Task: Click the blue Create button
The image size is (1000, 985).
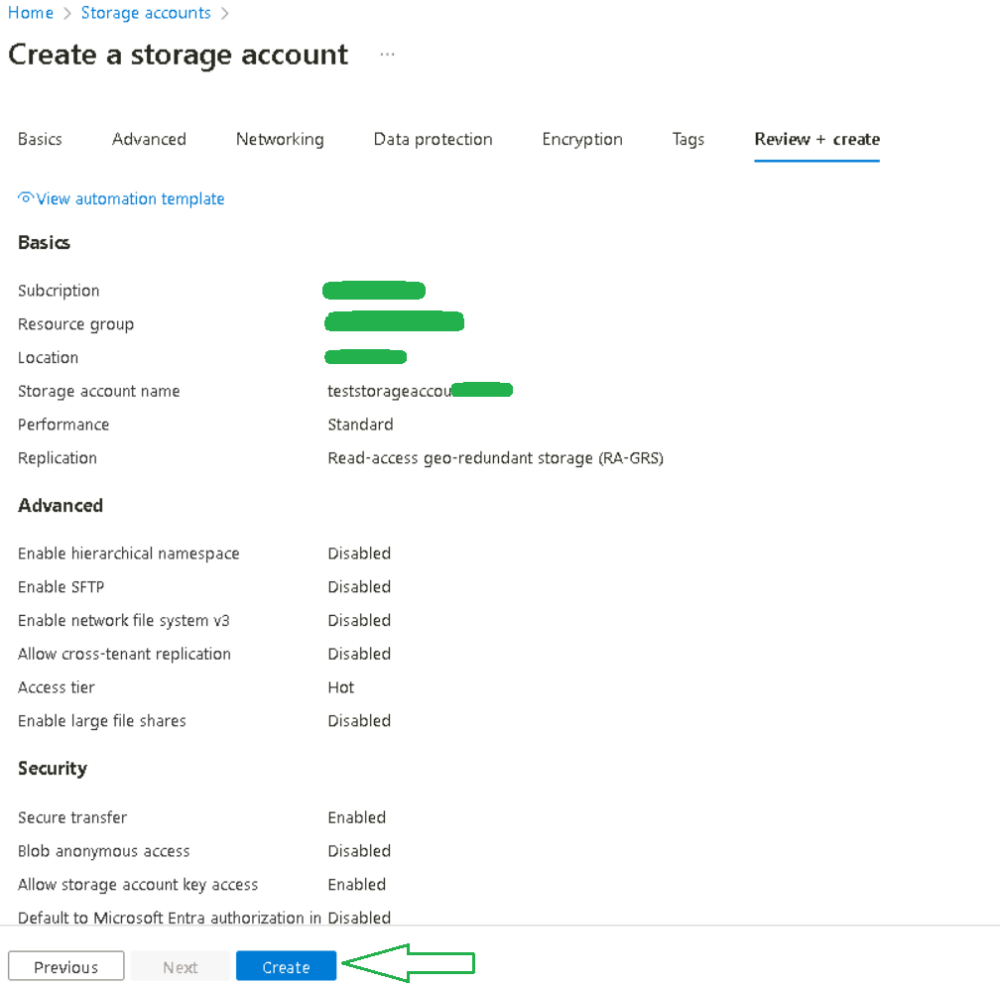Action: (286, 966)
